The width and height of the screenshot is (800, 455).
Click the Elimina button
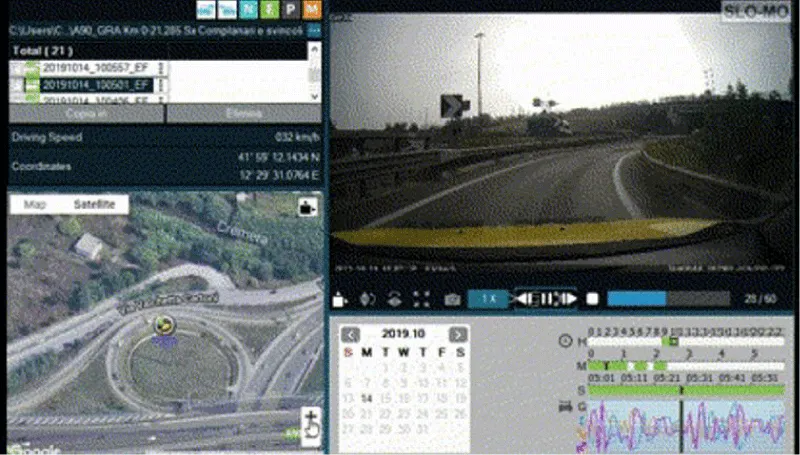(x=243, y=114)
